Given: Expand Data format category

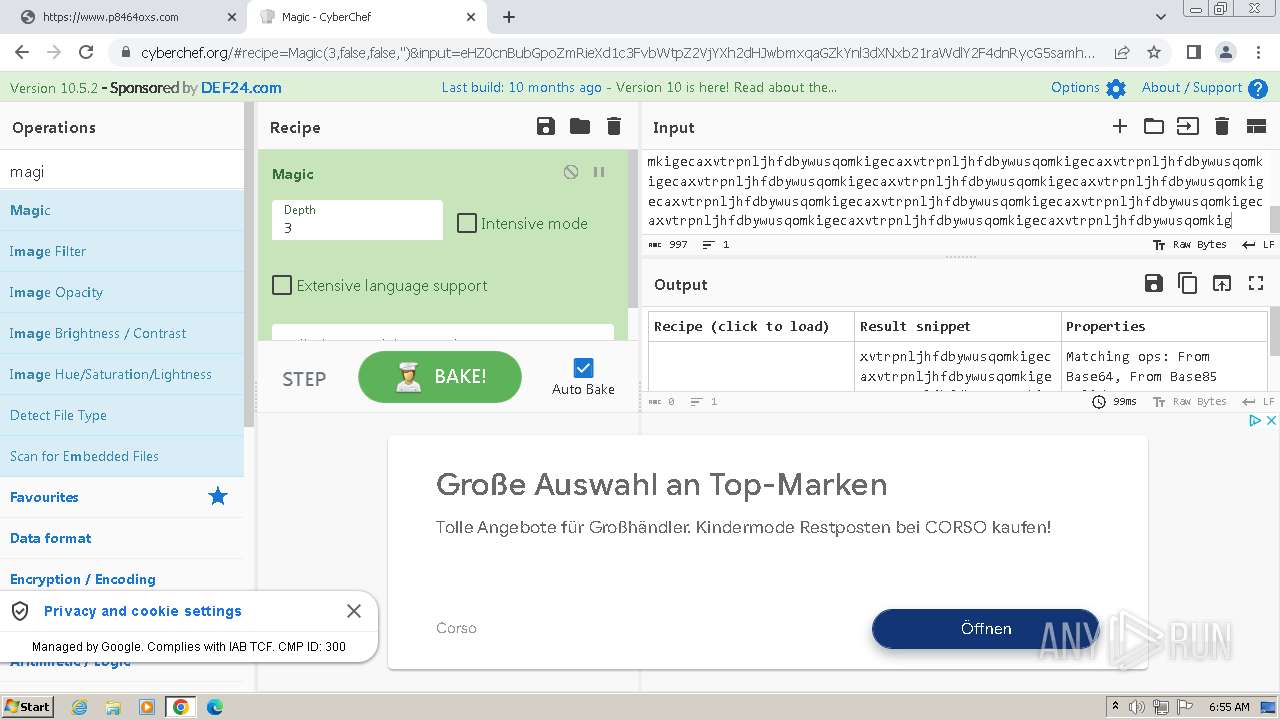Looking at the screenshot, I should (51, 538).
